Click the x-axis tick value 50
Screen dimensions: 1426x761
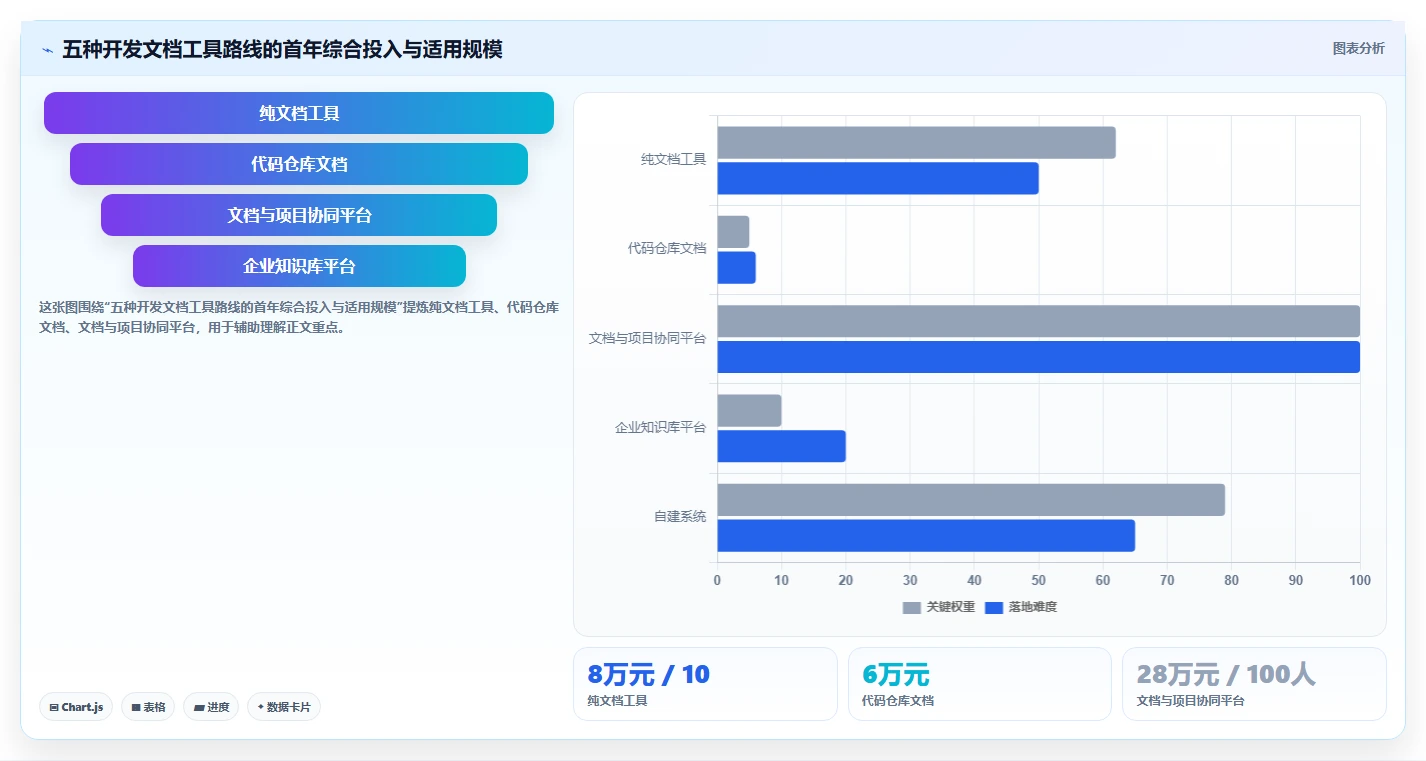click(1038, 580)
